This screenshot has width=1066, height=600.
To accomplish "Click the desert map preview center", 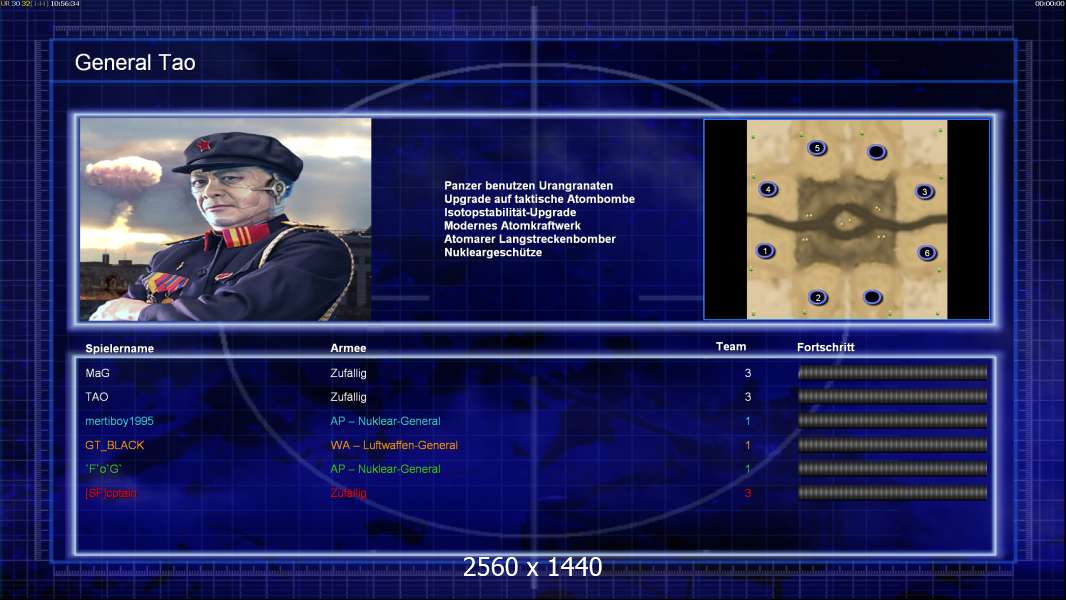I will pyautogui.click(x=846, y=219).
